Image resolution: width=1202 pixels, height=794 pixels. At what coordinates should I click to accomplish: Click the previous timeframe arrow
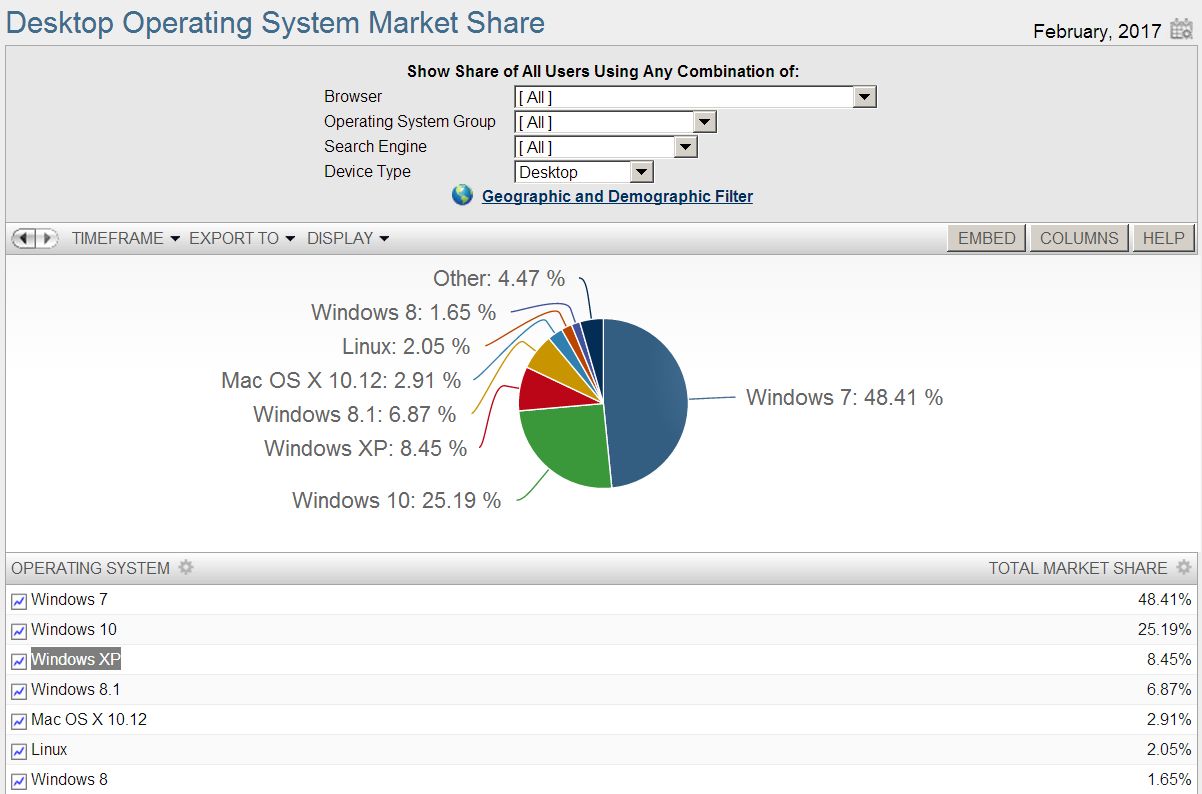[x=25, y=238]
